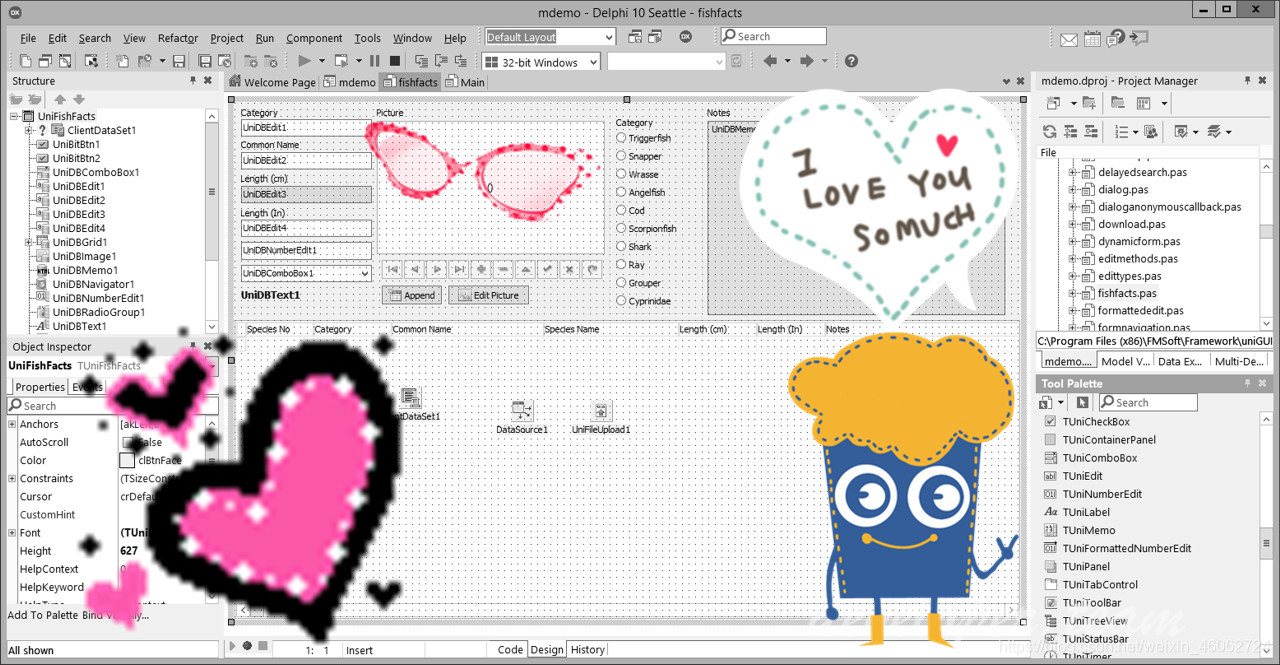Navigate forward with the right arrow icon
The width and height of the screenshot is (1280, 665).
click(806, 61)
